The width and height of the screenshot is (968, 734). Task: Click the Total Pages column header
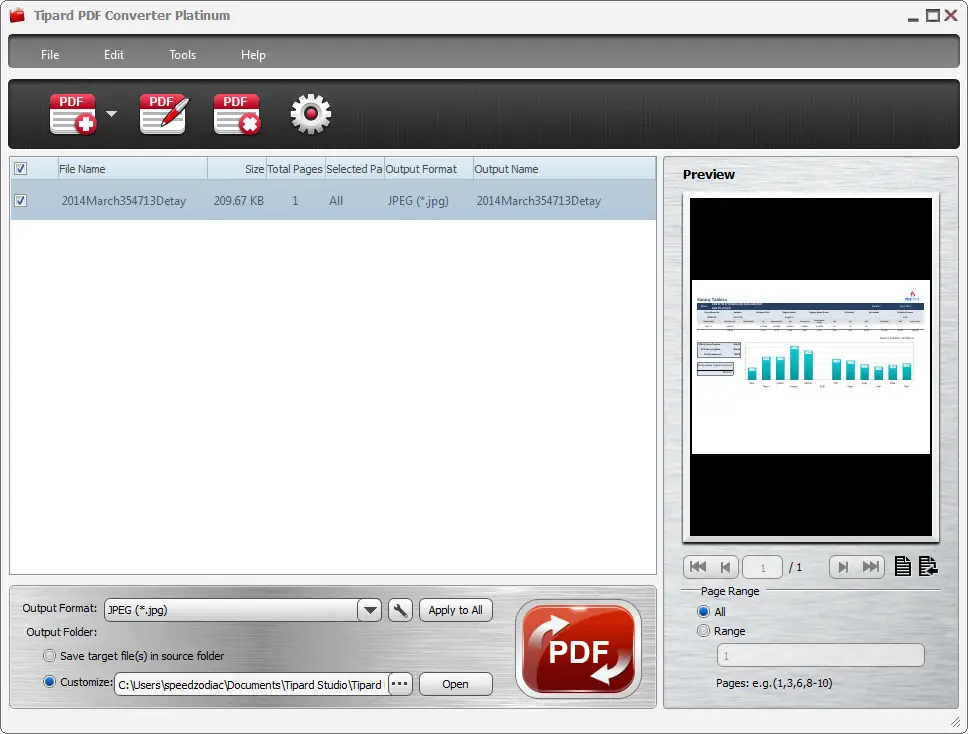coord(295,169)
